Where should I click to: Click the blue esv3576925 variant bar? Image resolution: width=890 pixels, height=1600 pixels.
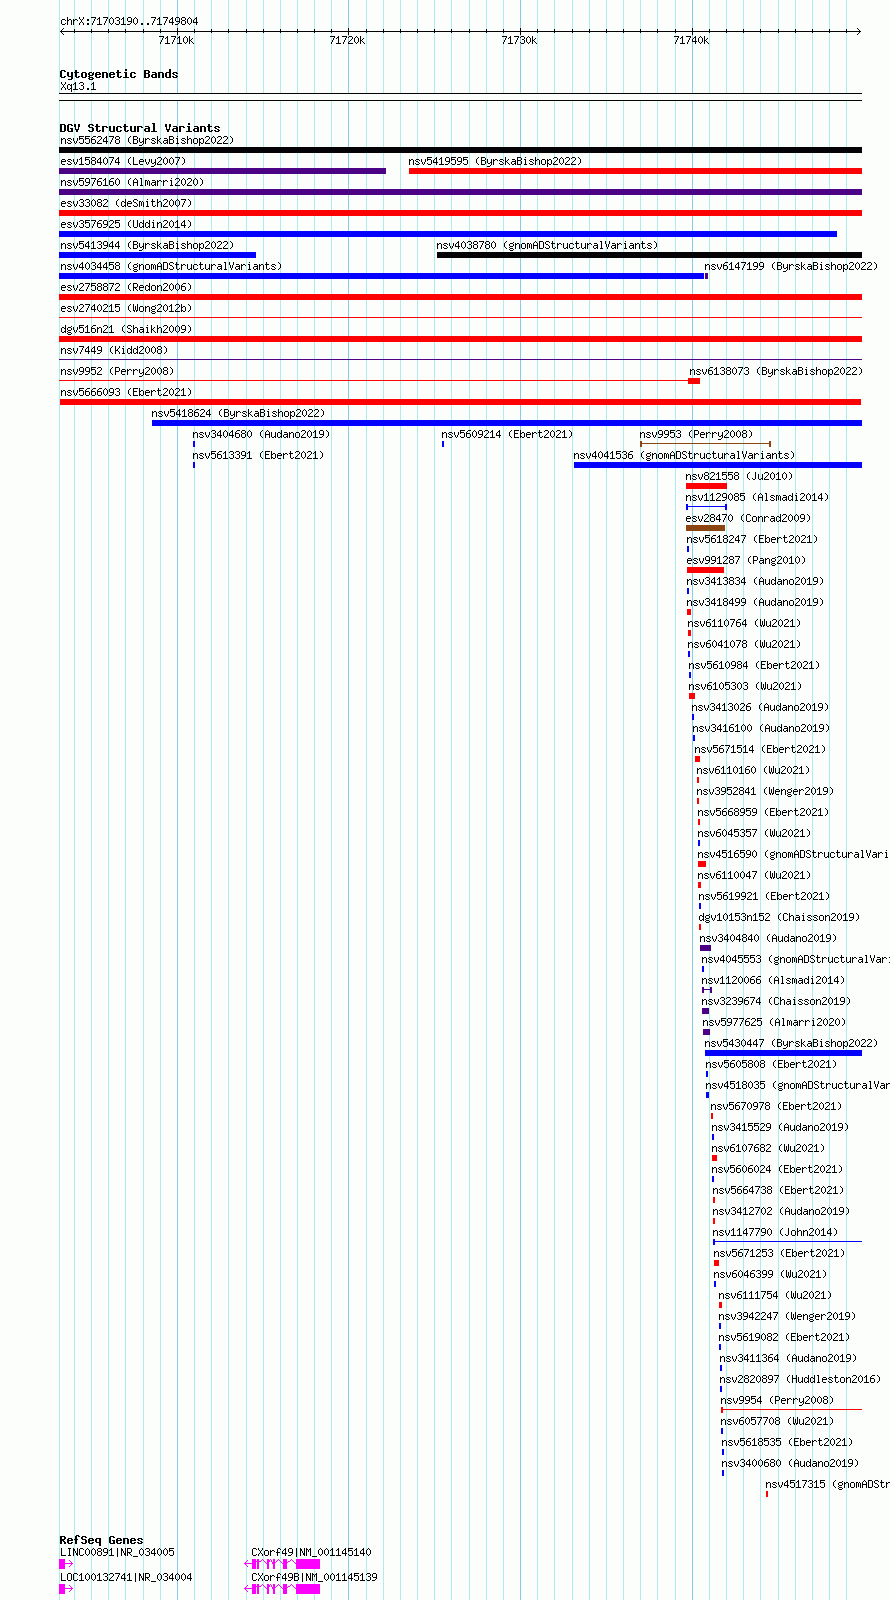pos(448,234)
